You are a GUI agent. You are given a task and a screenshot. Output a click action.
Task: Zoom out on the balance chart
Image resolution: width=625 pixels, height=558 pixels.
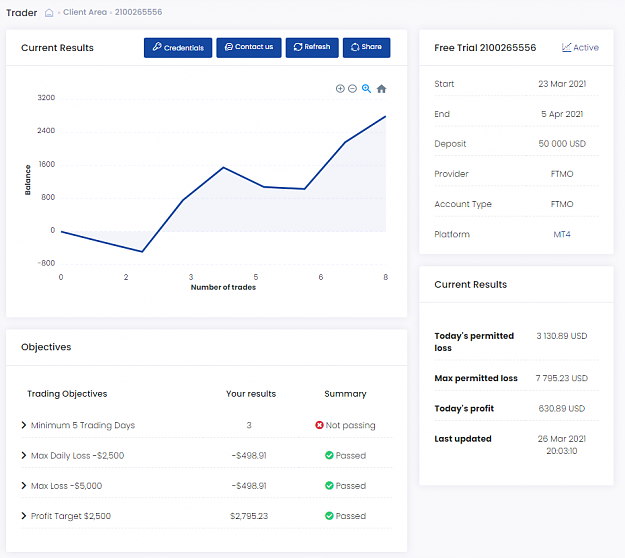(x=352, y=88)
